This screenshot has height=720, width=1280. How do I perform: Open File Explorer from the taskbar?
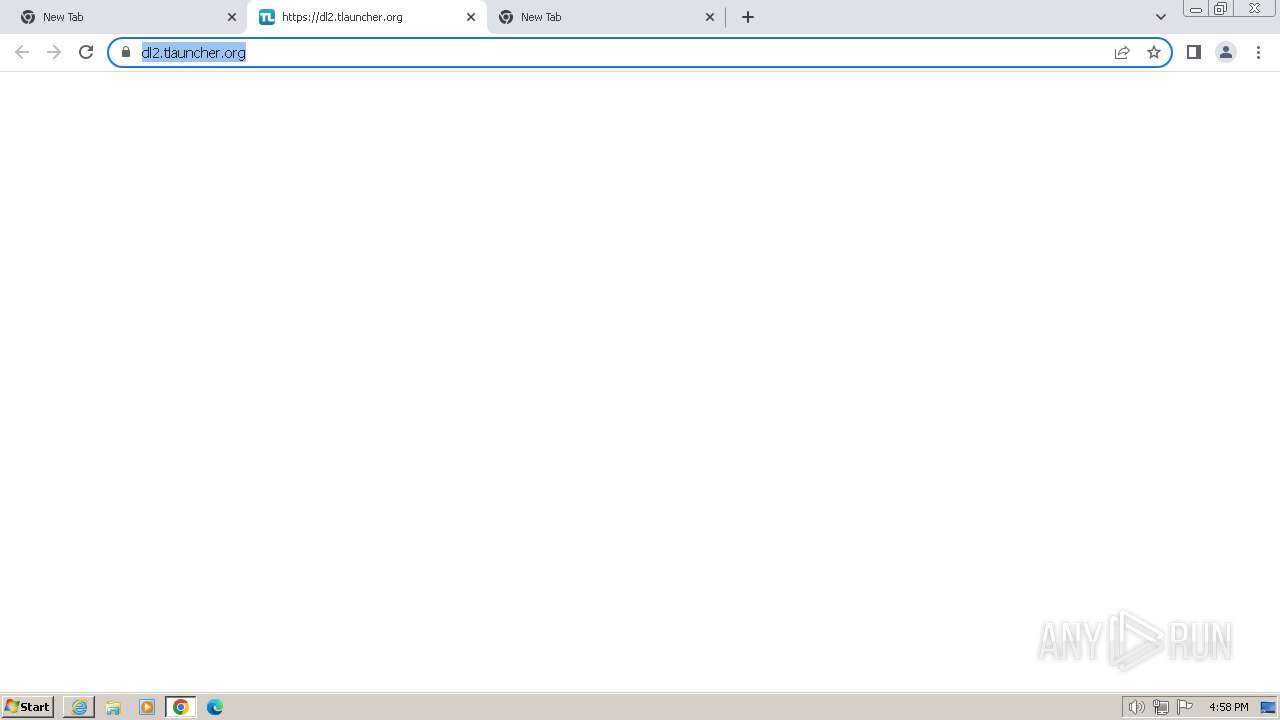point(113,707)
